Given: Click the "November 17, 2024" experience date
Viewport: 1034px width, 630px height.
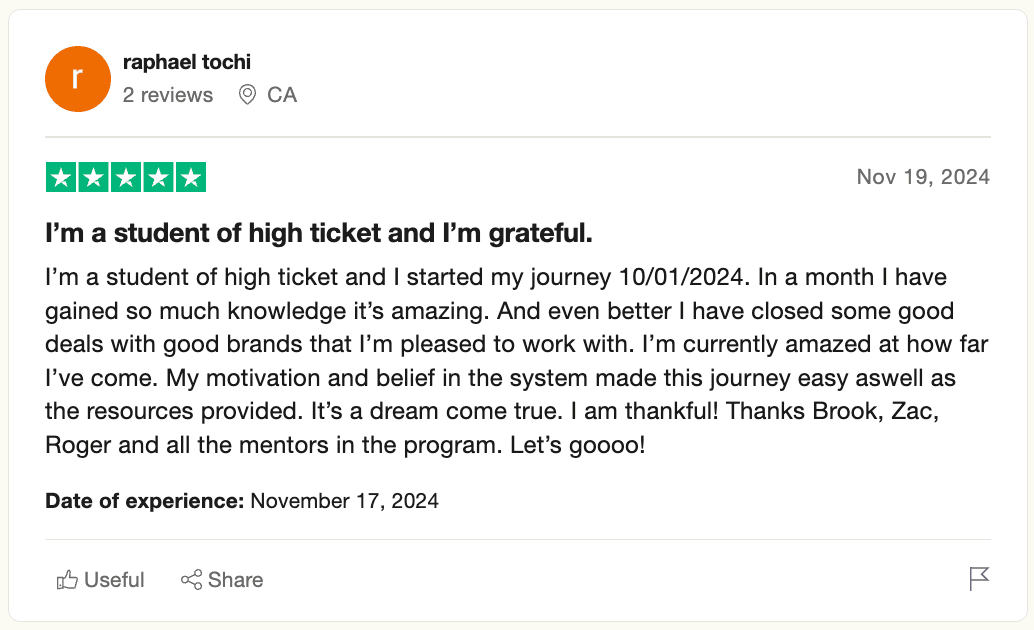Looking at the screenshot, I should tap(344, 500).
